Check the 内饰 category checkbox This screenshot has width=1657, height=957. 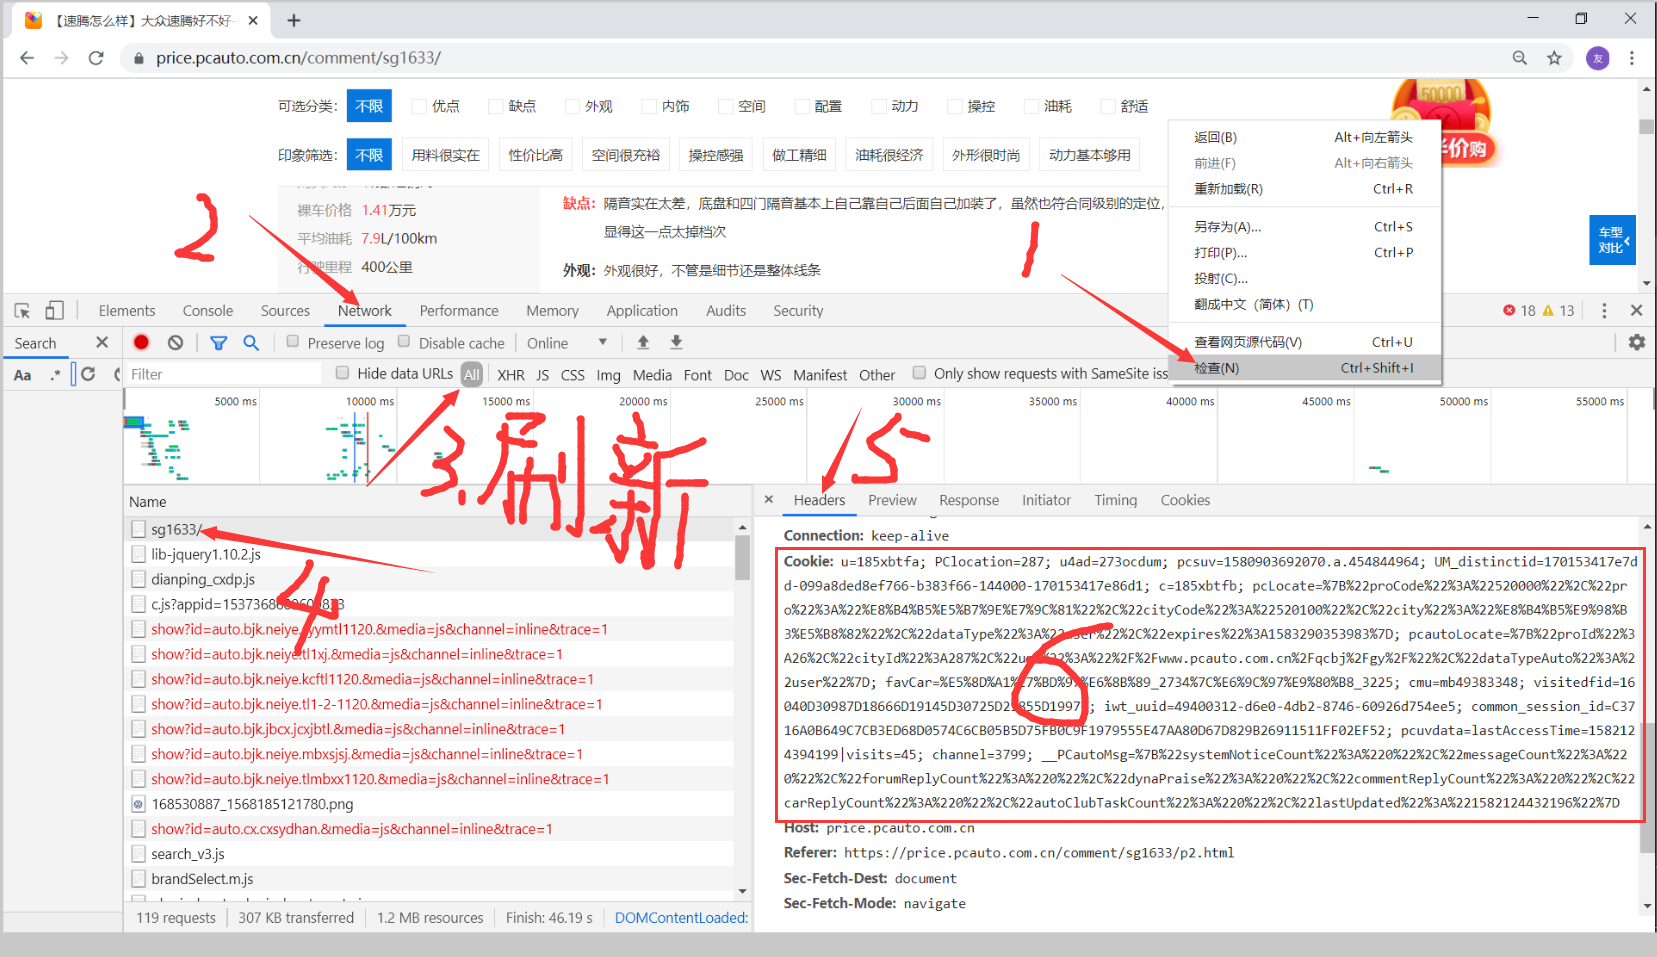pos(648,106)
